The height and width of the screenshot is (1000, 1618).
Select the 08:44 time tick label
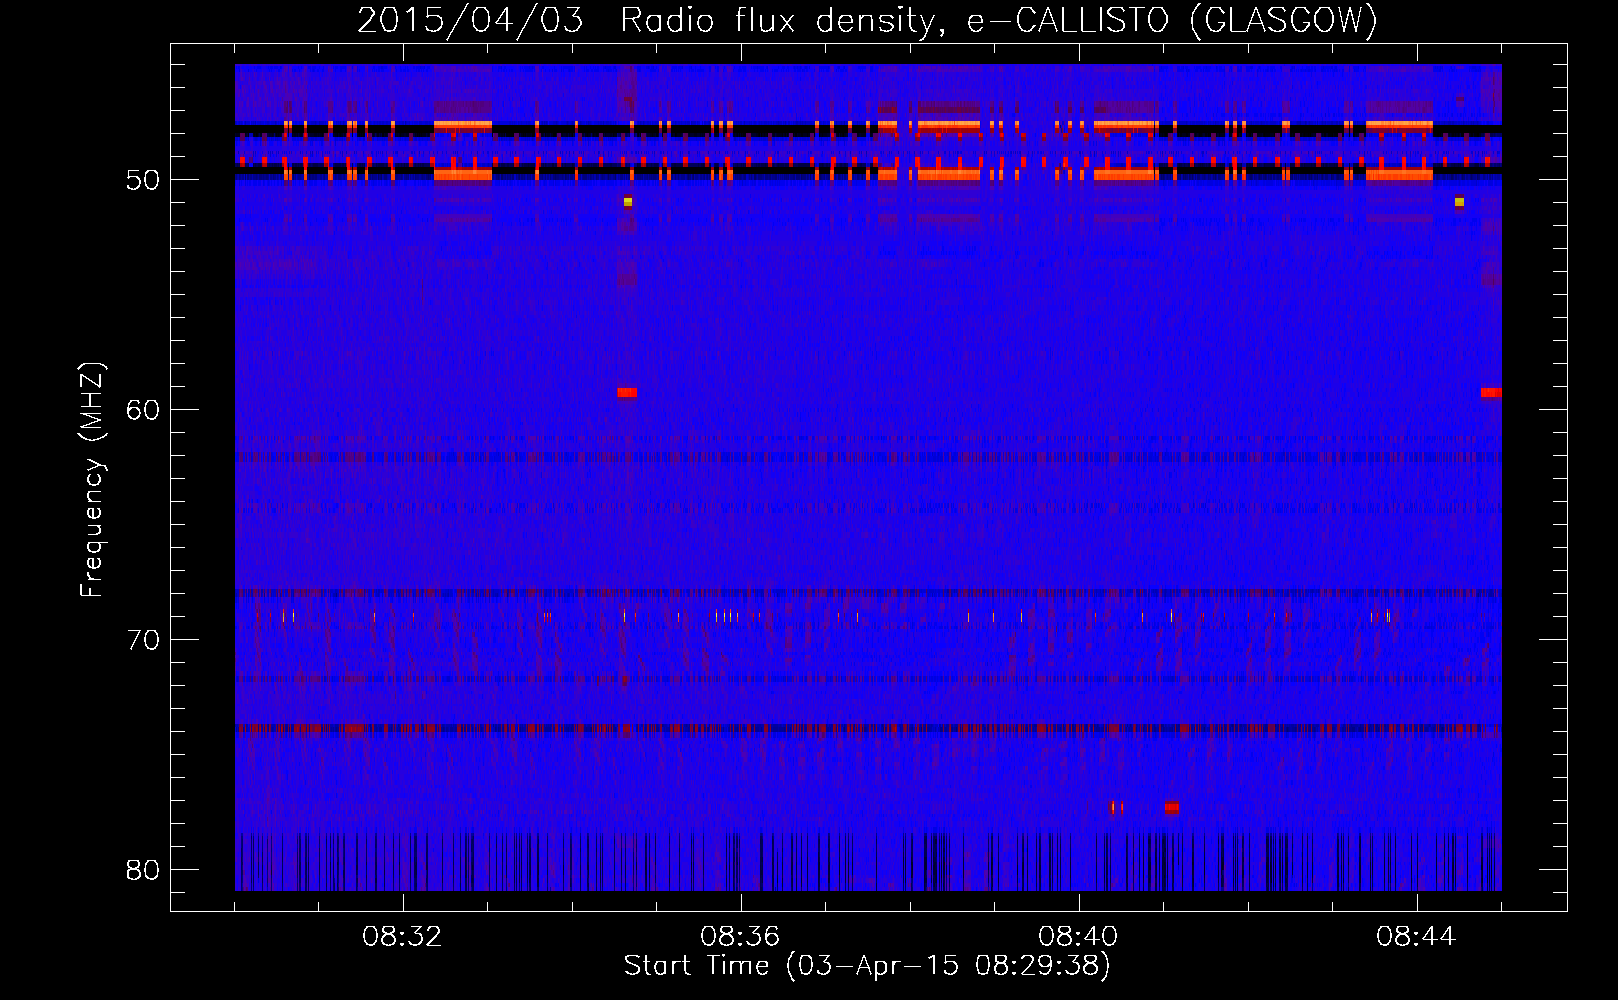pyautogui.click(x=1416, y=937)
